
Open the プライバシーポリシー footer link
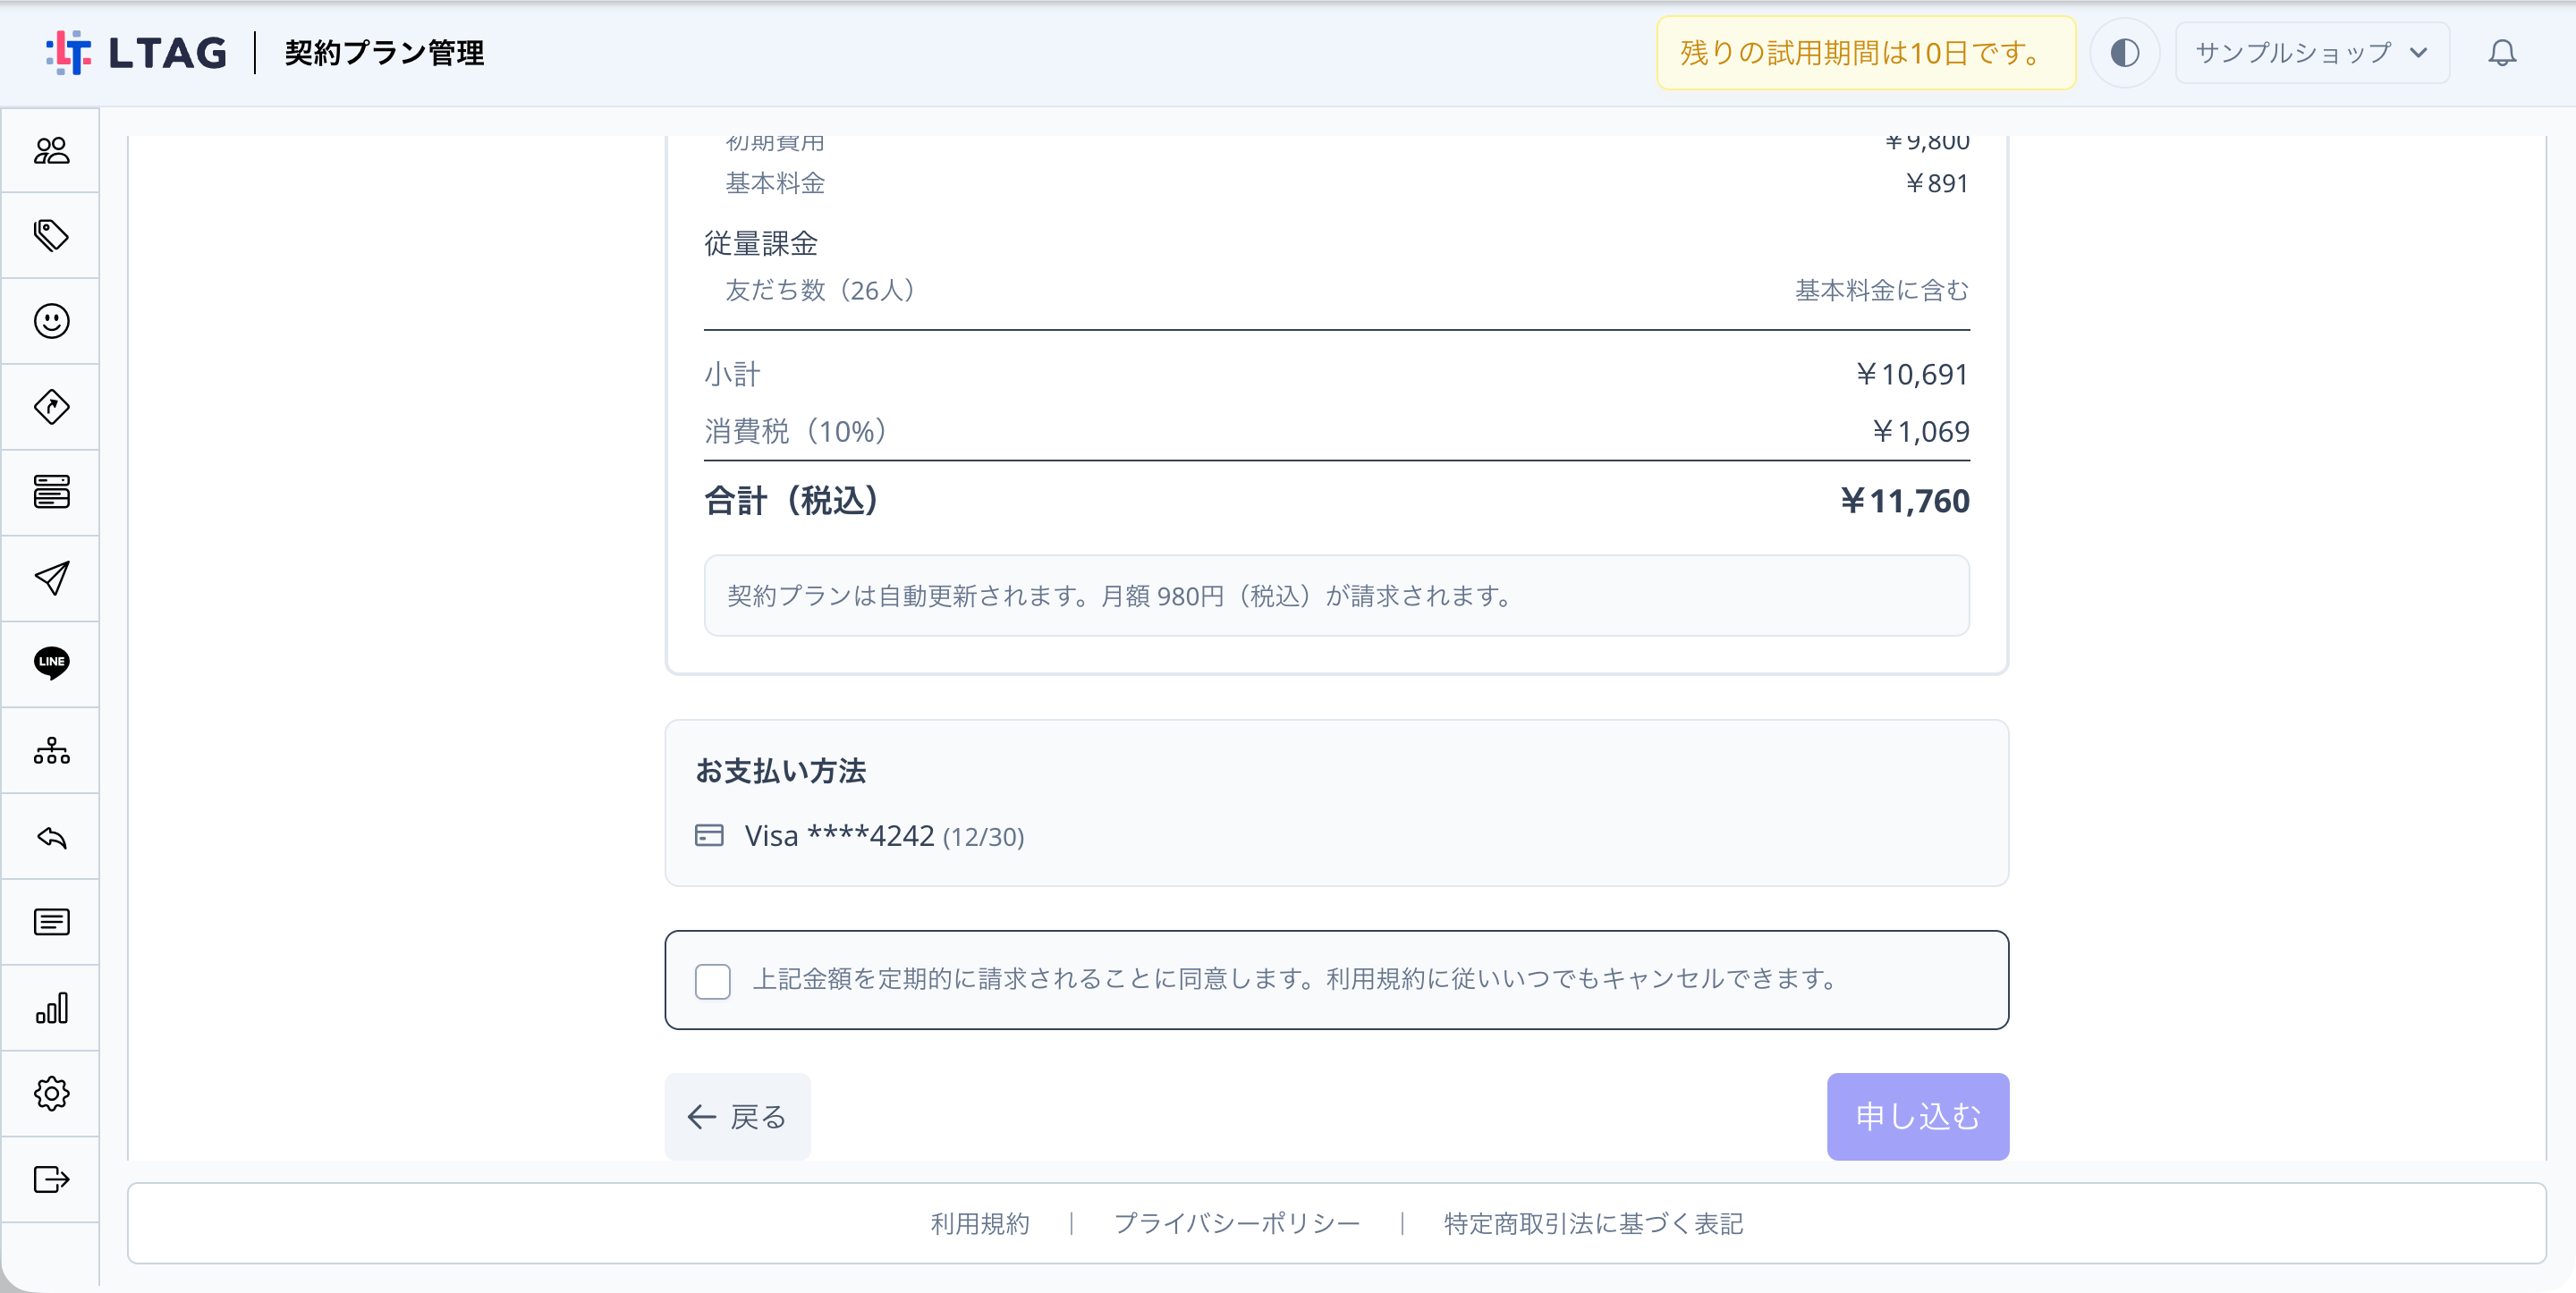tap(1237, 1223)
